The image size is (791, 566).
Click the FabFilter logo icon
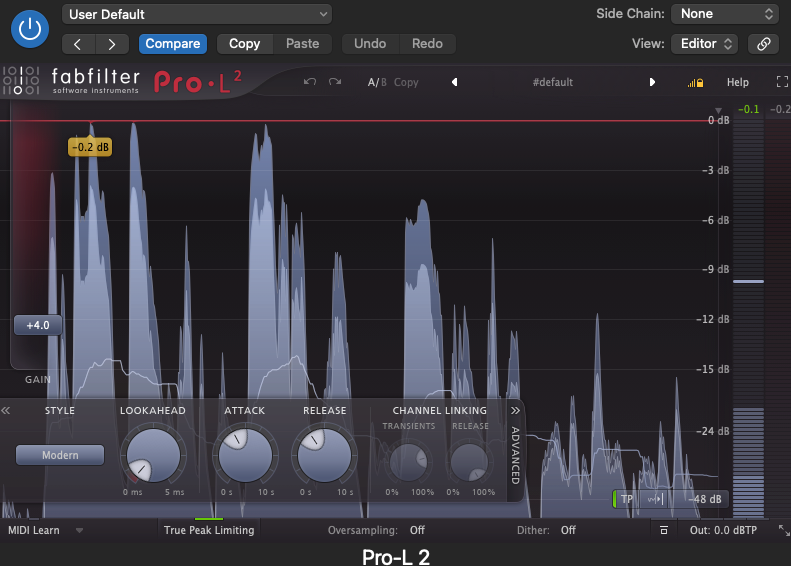click(21, 81)
